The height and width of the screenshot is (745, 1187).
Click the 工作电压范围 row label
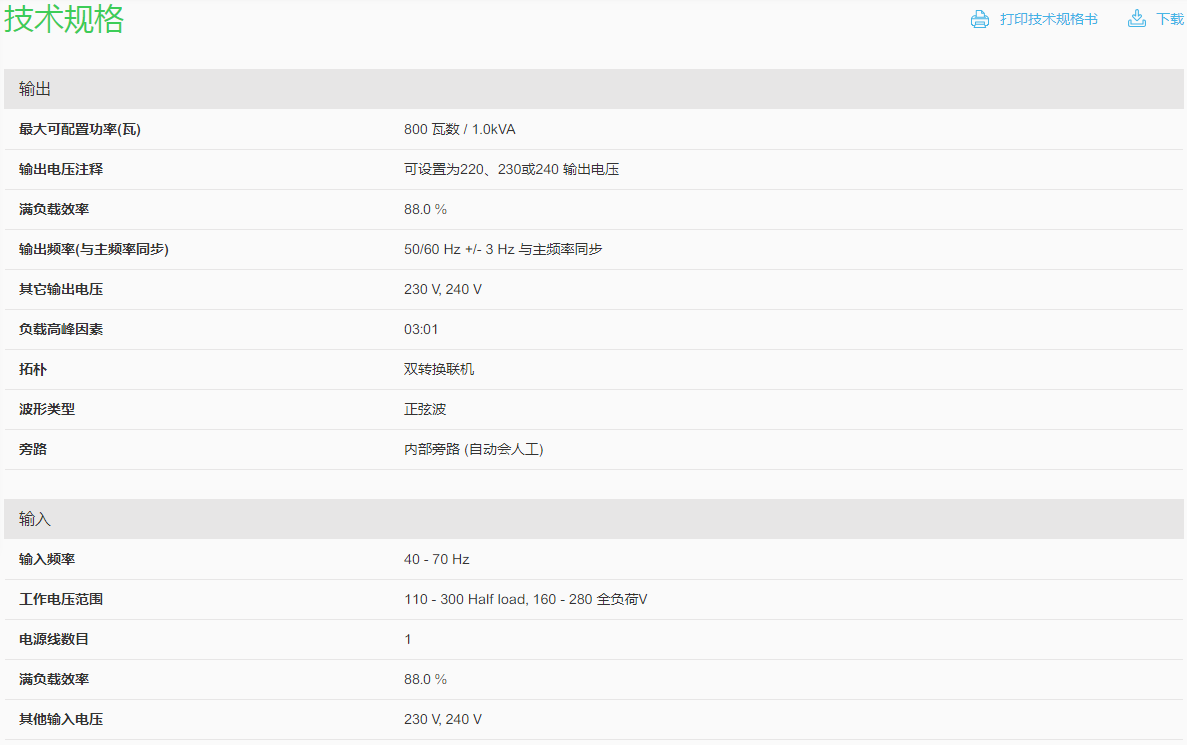click(x=61, y=599)
